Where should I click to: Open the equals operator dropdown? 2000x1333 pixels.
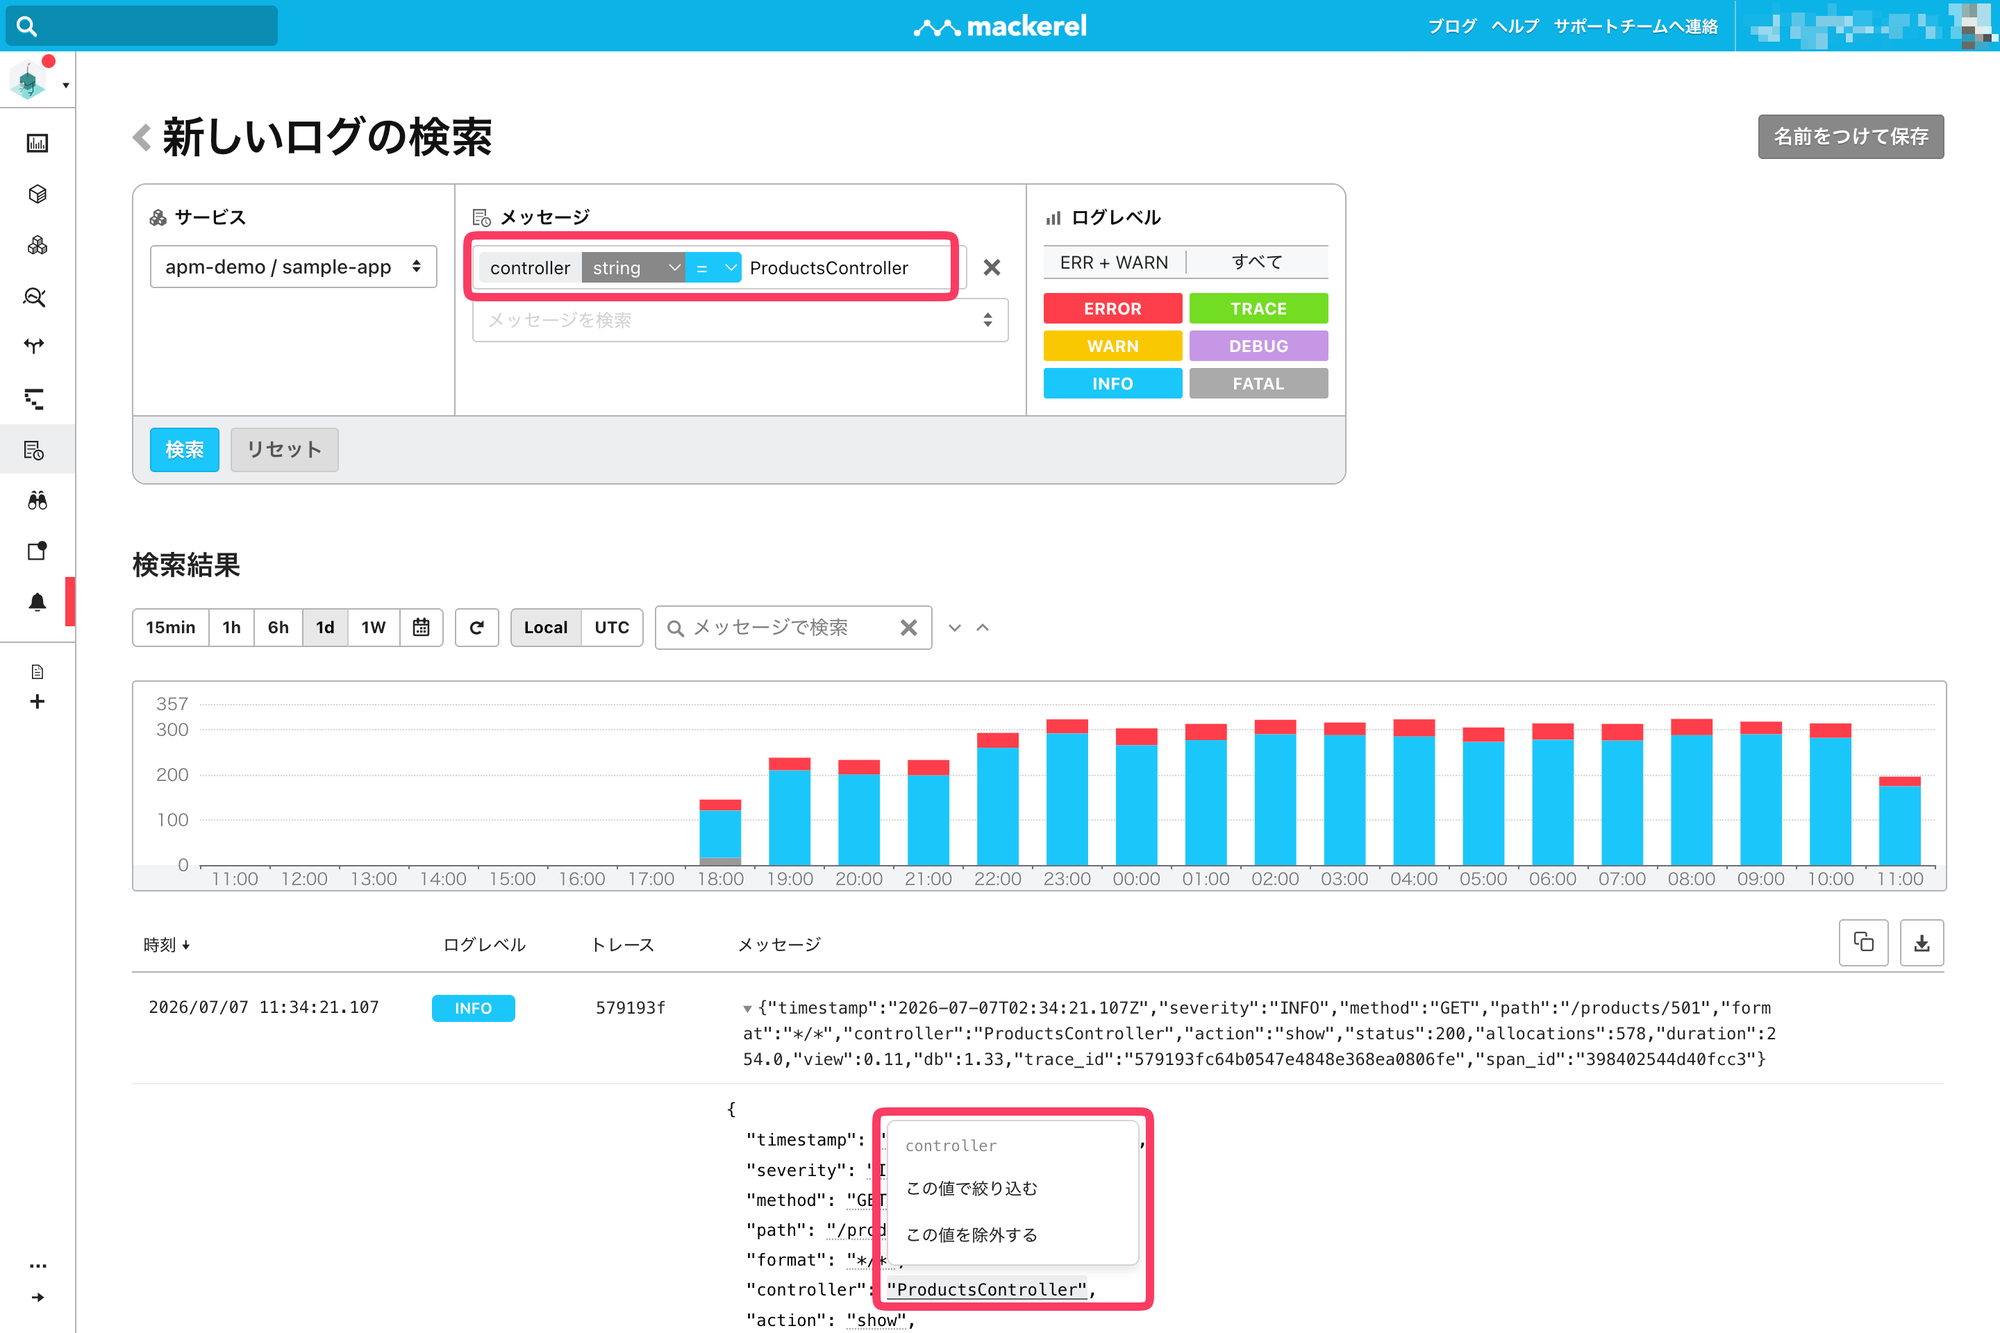tap(714, 268)
